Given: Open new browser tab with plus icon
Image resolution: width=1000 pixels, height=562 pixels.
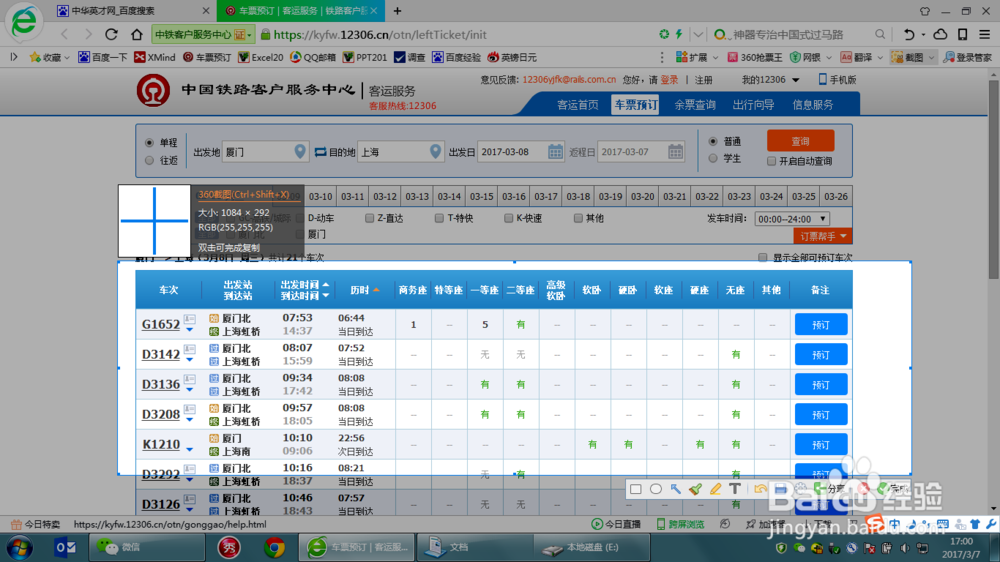Looking at the screenshot, I should click(x=397, y=11).
